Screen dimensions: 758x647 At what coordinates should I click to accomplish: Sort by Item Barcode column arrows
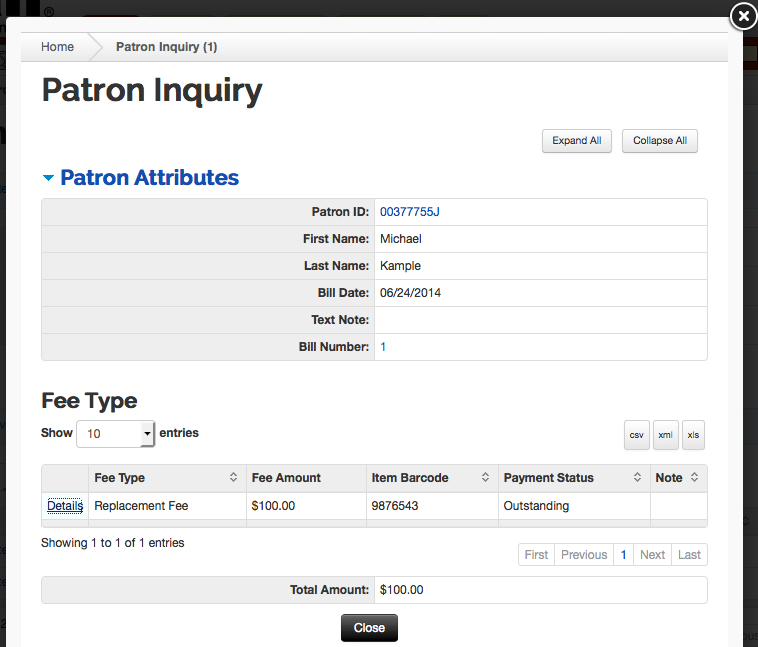485,477
